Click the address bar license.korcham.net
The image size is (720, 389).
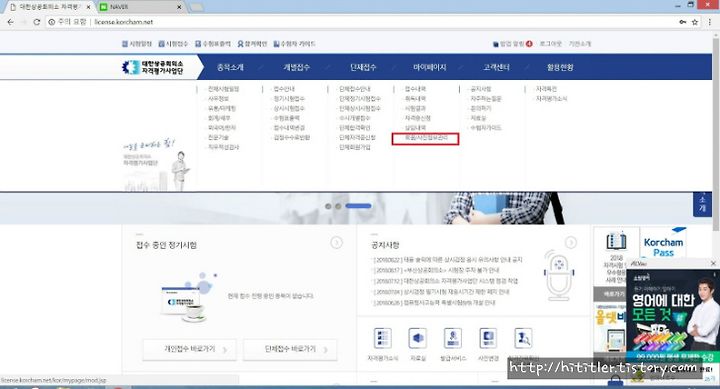pos(124,22)
